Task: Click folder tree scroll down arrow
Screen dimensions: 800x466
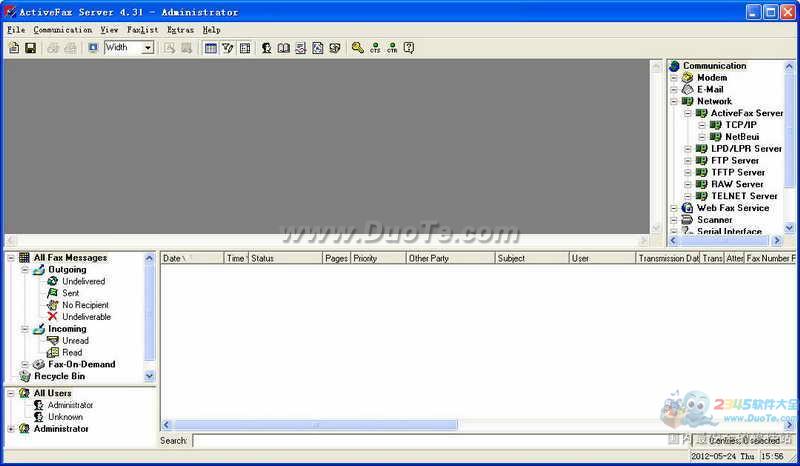Action: (149, 376)
